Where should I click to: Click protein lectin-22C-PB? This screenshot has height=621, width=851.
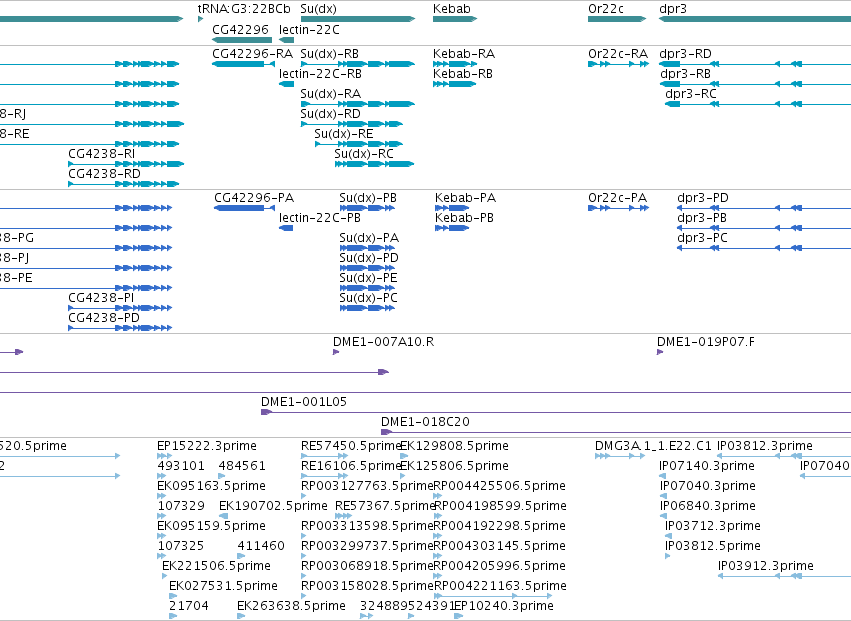pyautogui.click(x=286, y=228)
